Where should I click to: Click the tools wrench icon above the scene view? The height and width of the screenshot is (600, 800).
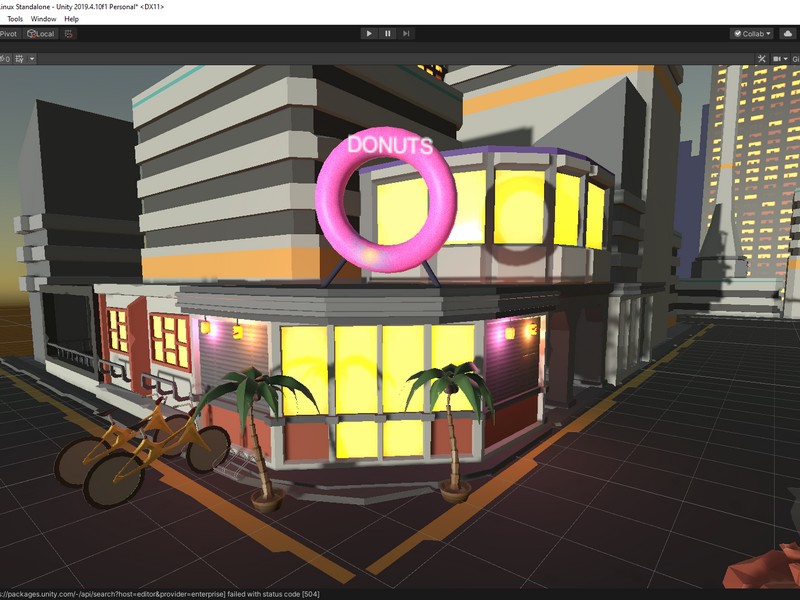pyautogui.click(x=762, y=57)
